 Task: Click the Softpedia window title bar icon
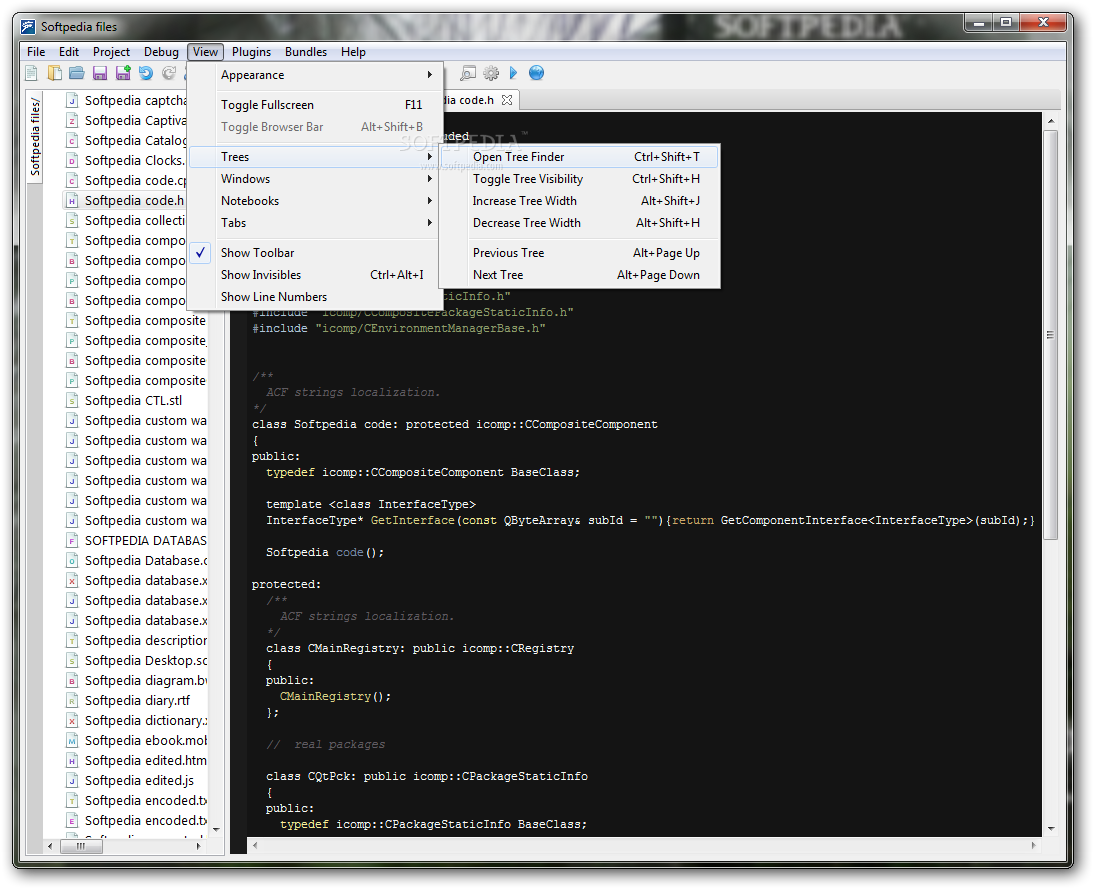(28, 27)
